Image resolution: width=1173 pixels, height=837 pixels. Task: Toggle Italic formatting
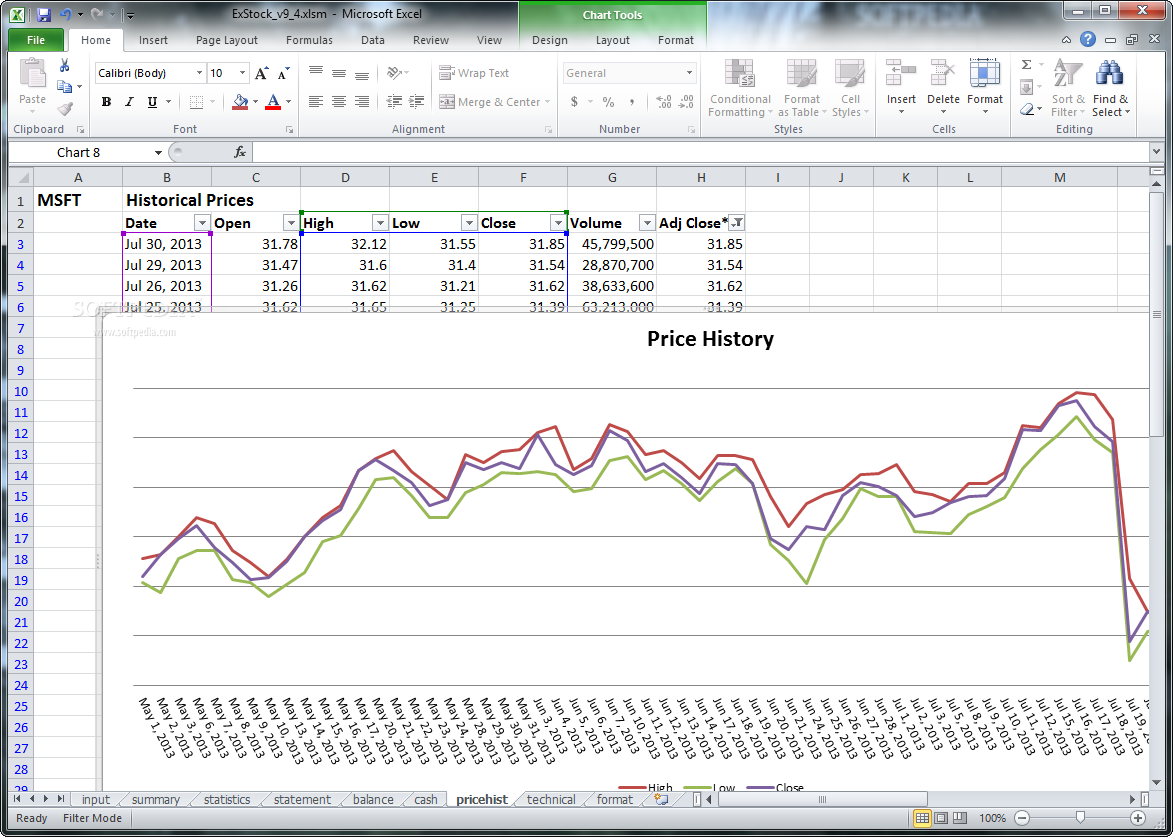pyautogui.click(x=129, y=102)
